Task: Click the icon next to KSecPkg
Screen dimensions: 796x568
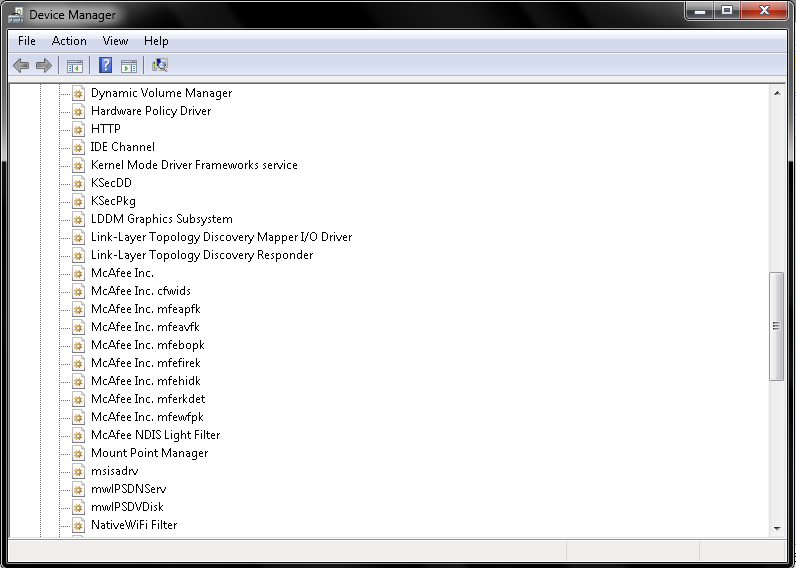Action: (78, 202)
